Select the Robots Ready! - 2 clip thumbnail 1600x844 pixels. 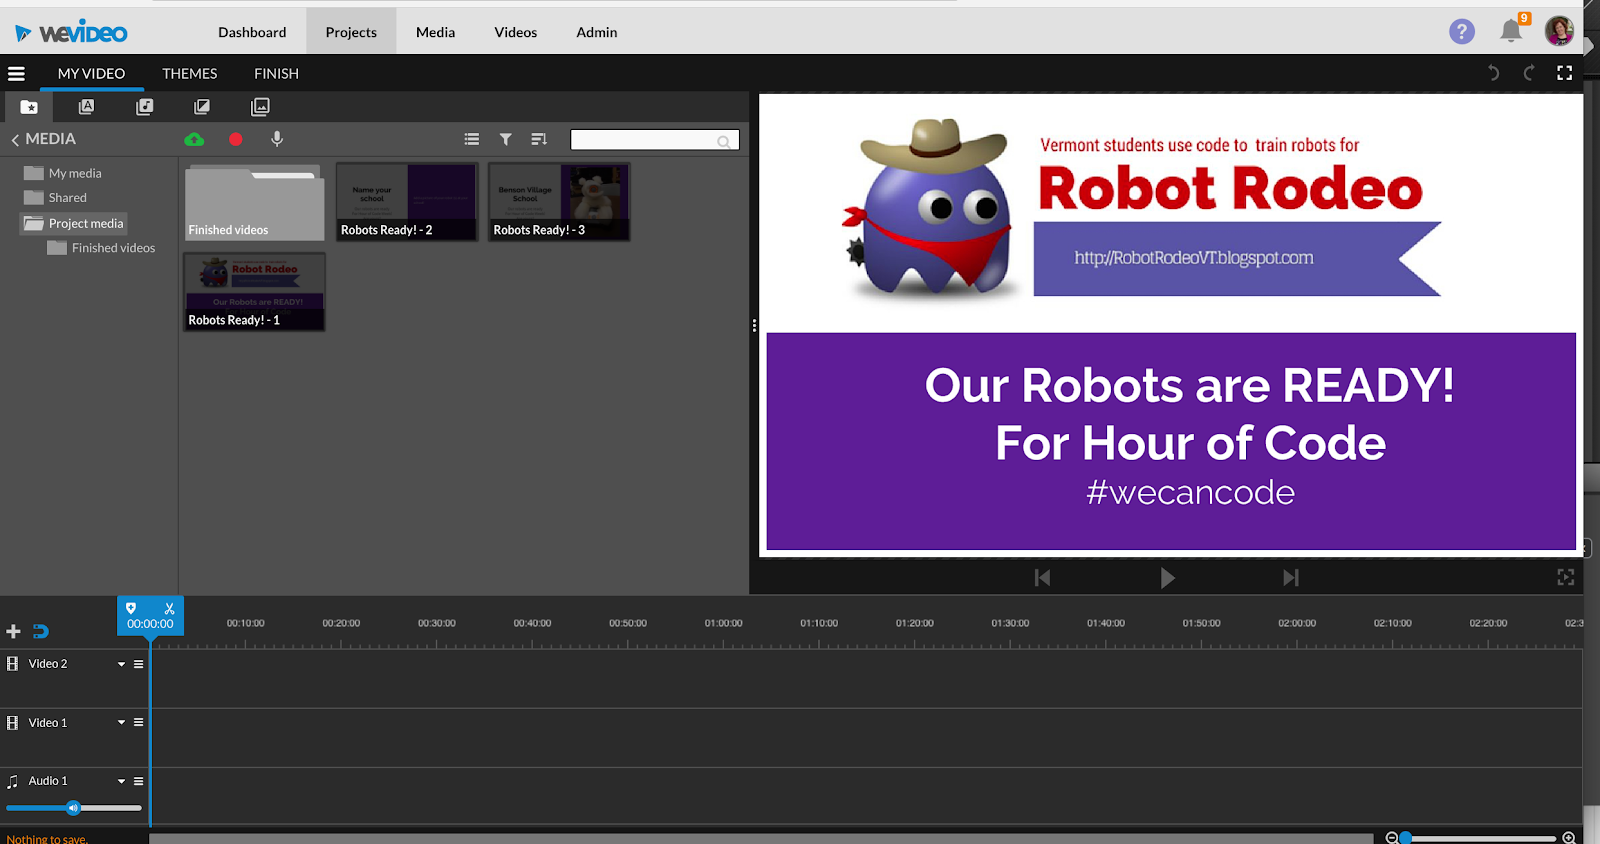[x=407, y=202]
